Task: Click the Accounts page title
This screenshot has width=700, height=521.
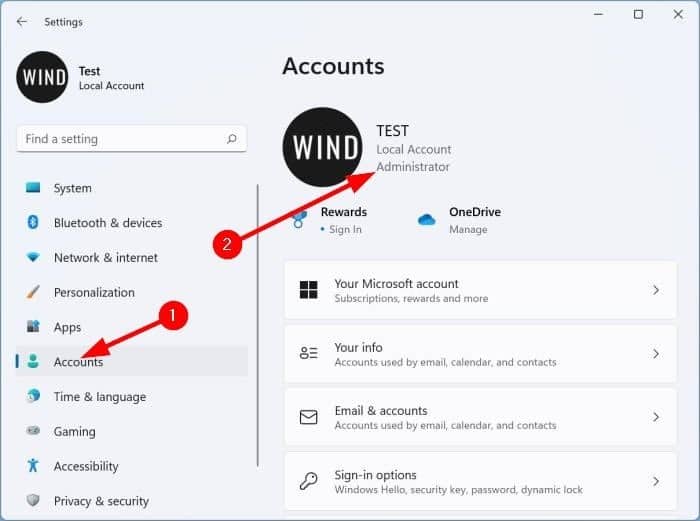Action: 333,66
